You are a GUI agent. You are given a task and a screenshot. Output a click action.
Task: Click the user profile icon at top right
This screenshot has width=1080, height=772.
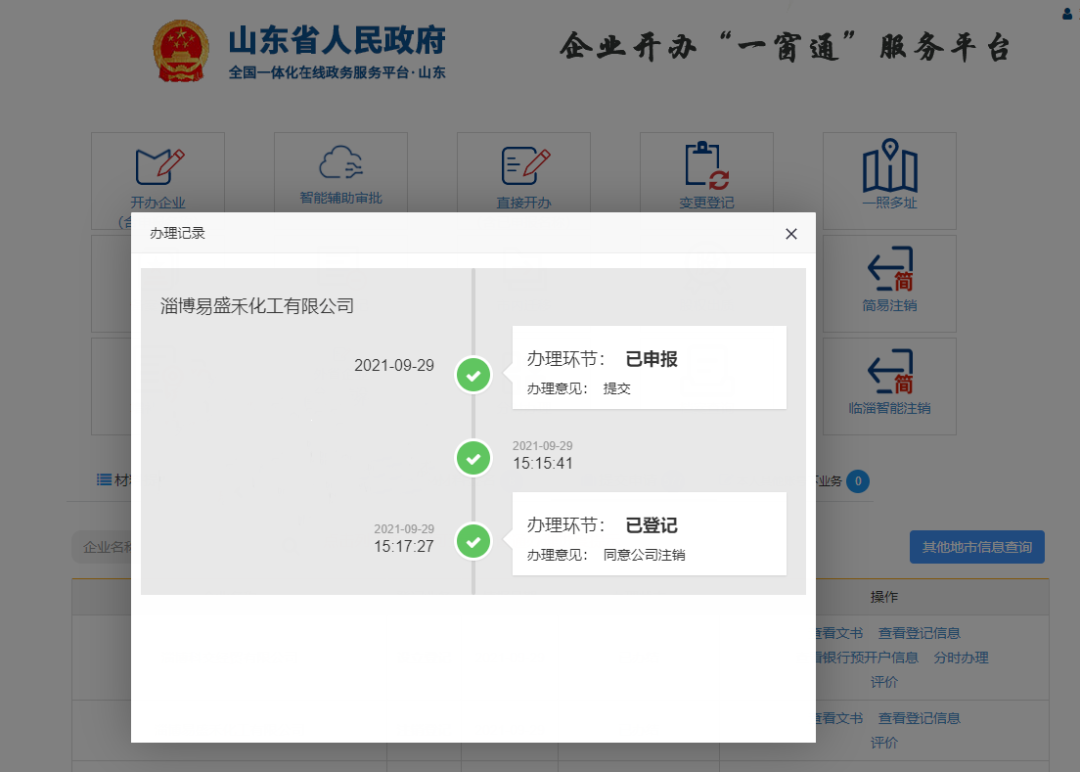pos(1068,13)
